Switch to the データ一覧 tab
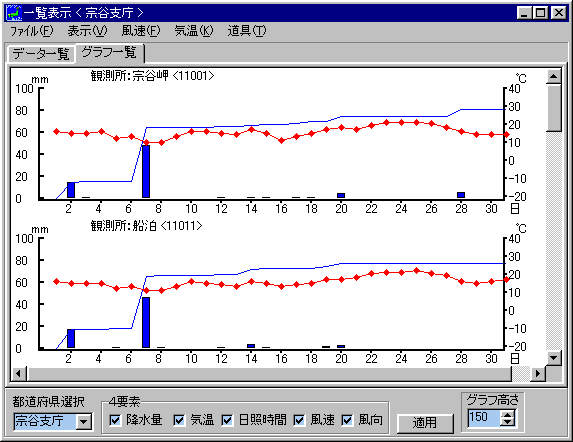Screen dimensions: 573x442 [x=41, y=54]
